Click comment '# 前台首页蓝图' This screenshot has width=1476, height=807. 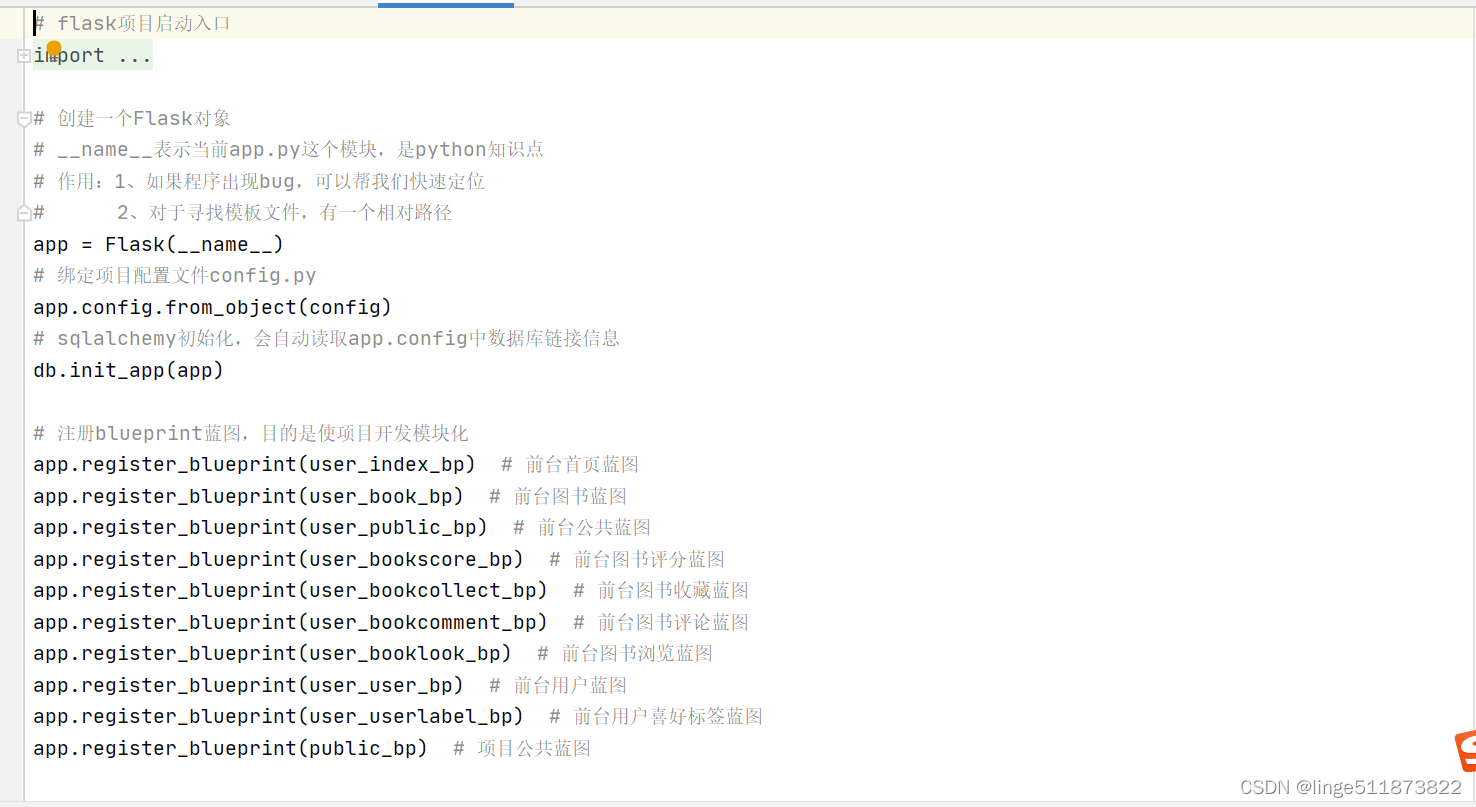pos(570,465)
